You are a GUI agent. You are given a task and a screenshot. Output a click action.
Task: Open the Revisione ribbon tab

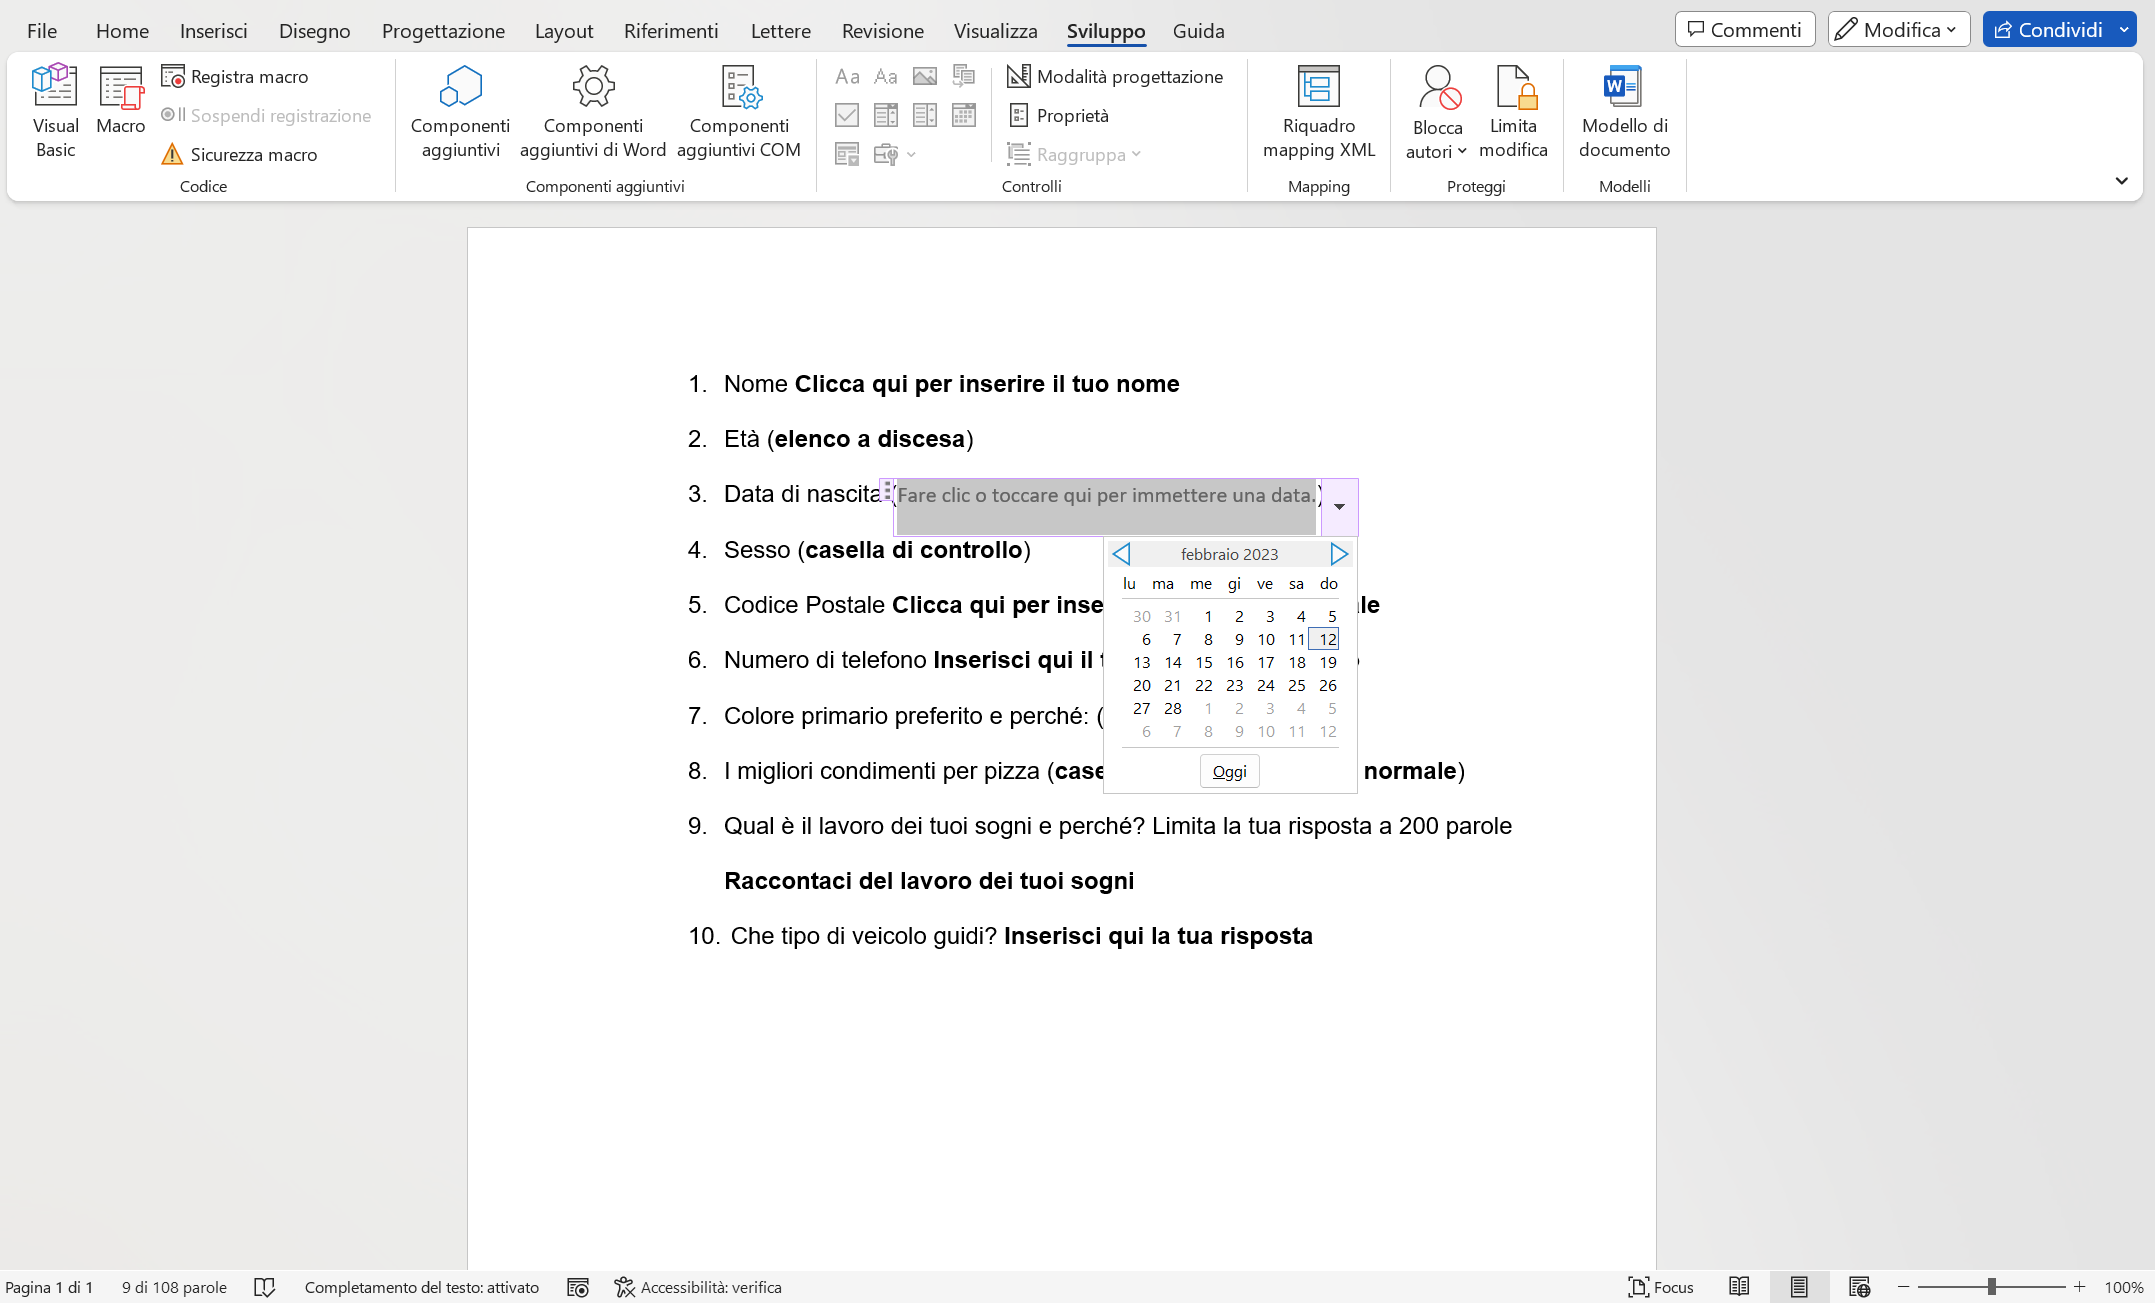point(882,31)
